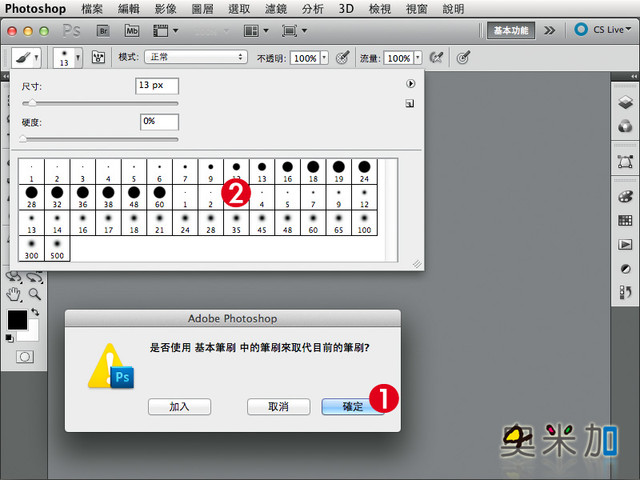Show more workspaces with the double chevron
The height and width of the screenshot is (480, 640).
[549, 31]
